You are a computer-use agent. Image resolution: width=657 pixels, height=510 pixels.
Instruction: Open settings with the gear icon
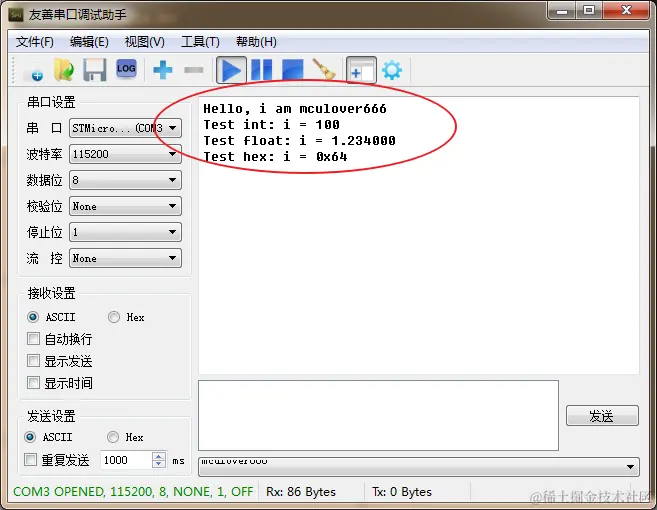point(392,70)
